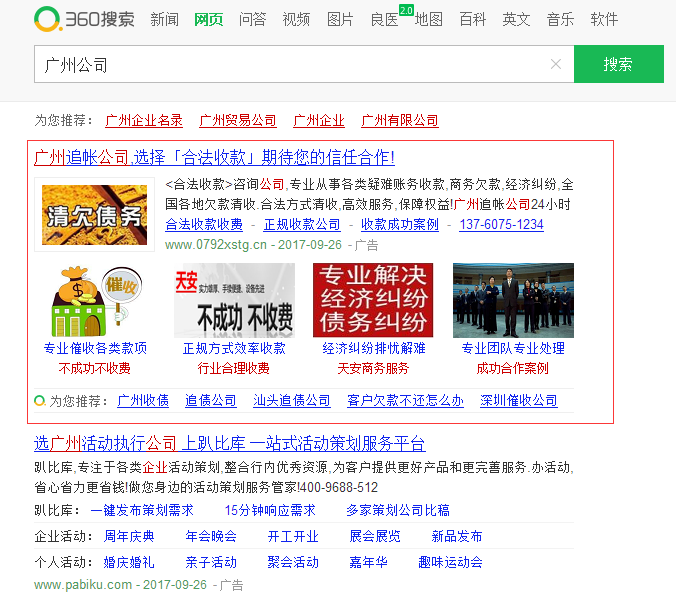The image size is (676, 601).
Task: Switch to the 新闻 tab
Action: (x=164, y=20)
